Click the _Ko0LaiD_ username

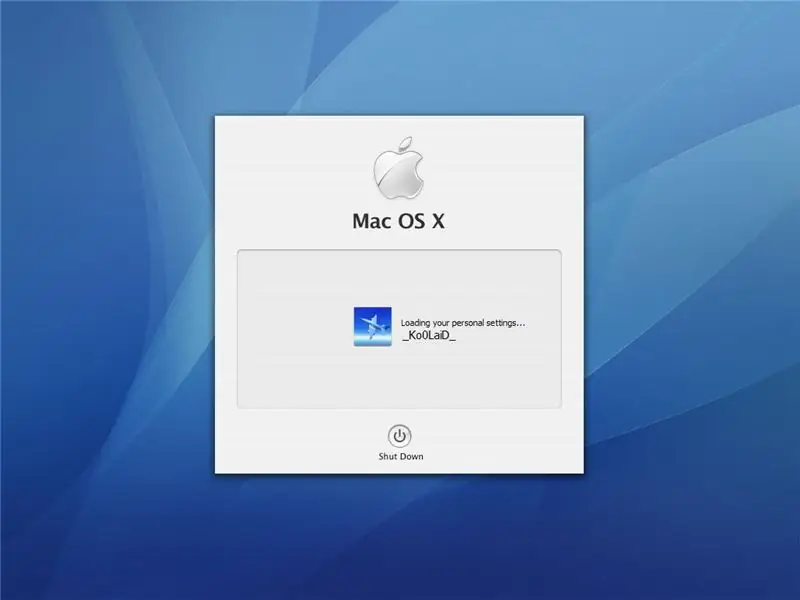click(x=429, y=335)
